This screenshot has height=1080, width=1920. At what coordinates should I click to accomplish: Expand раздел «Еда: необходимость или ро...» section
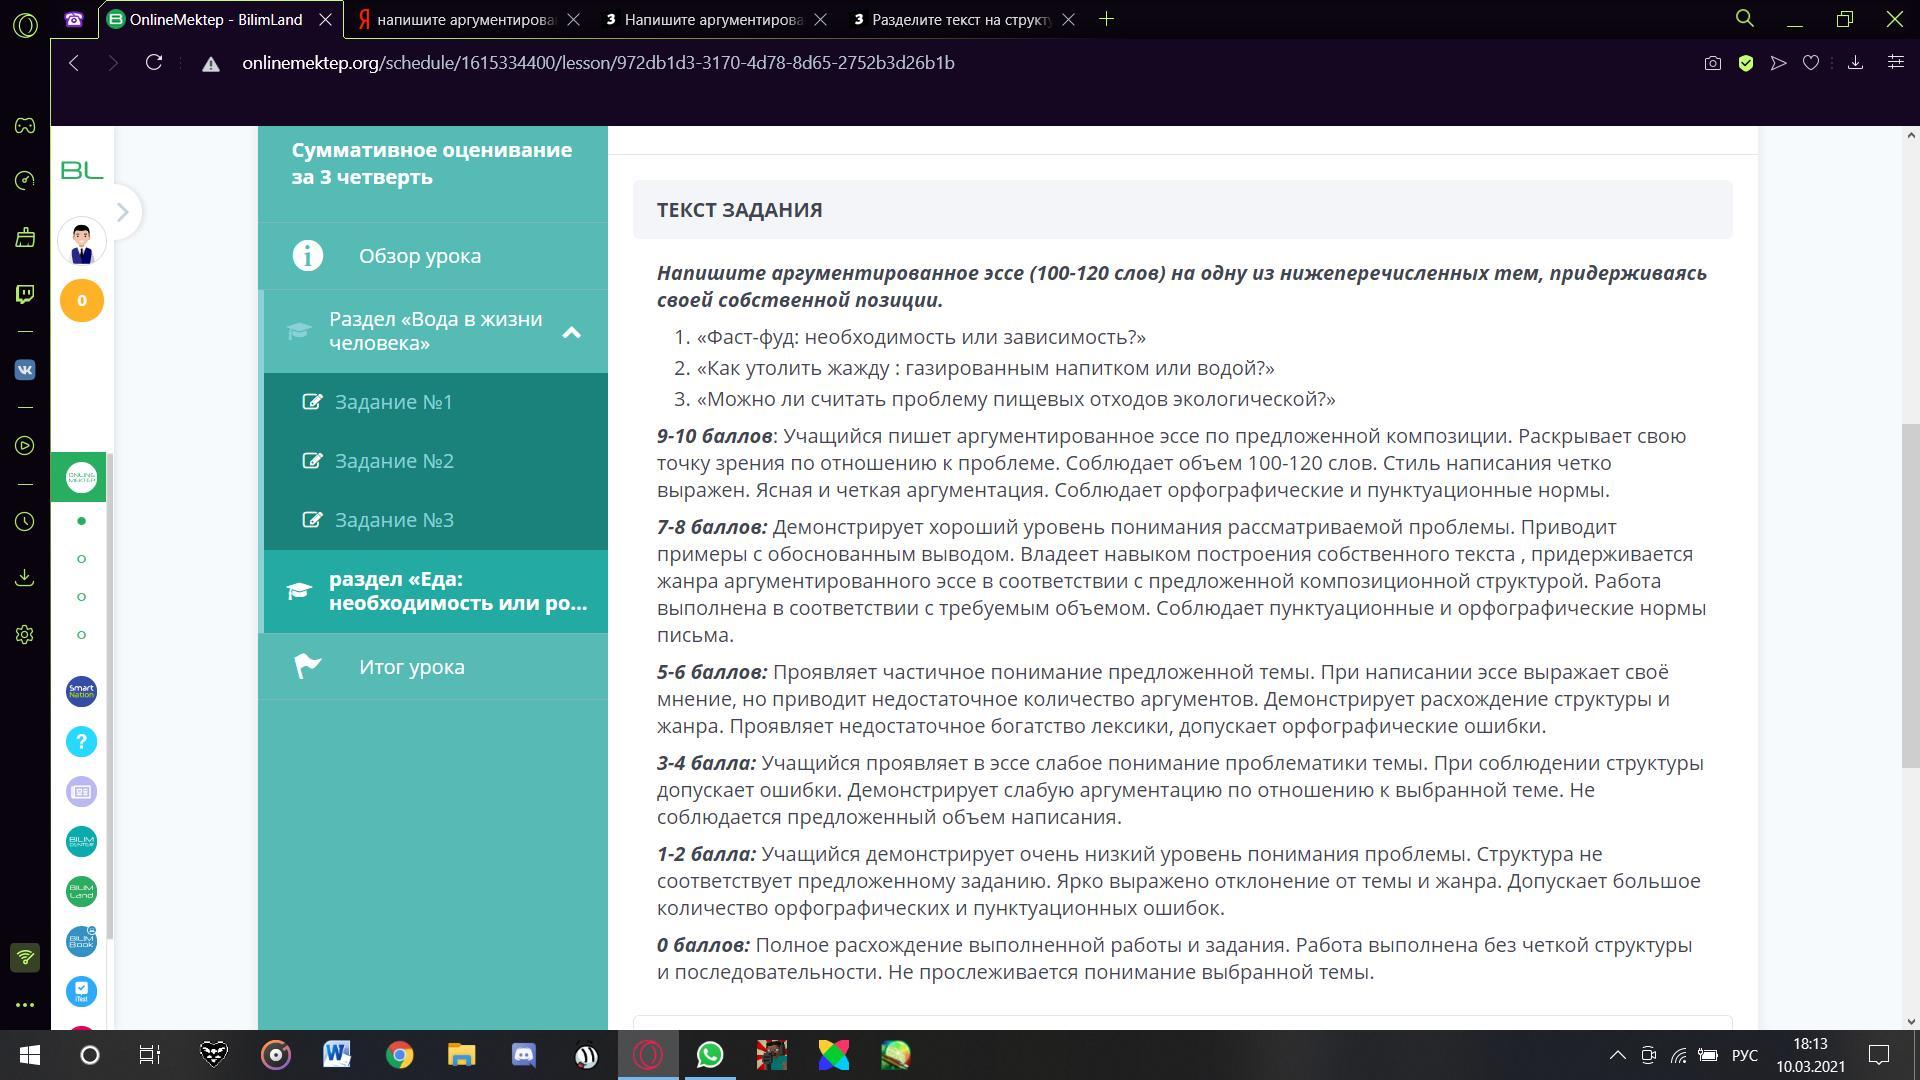click(435, 591)
